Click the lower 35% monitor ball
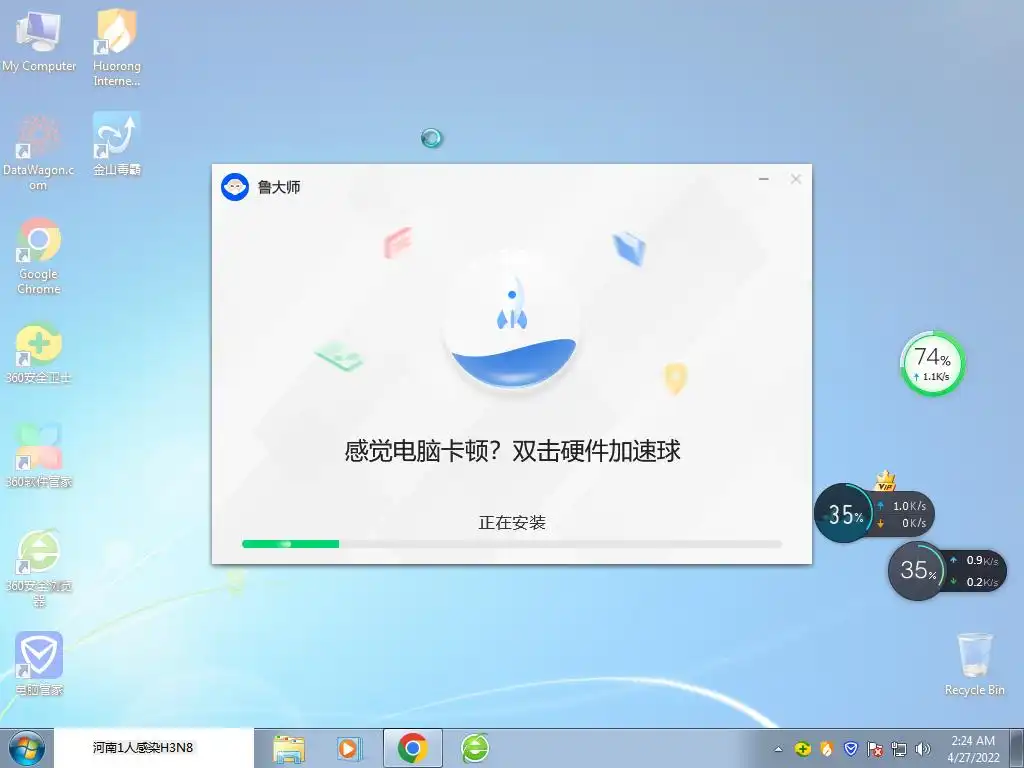 pyautogui.click(x=918, y=571)
